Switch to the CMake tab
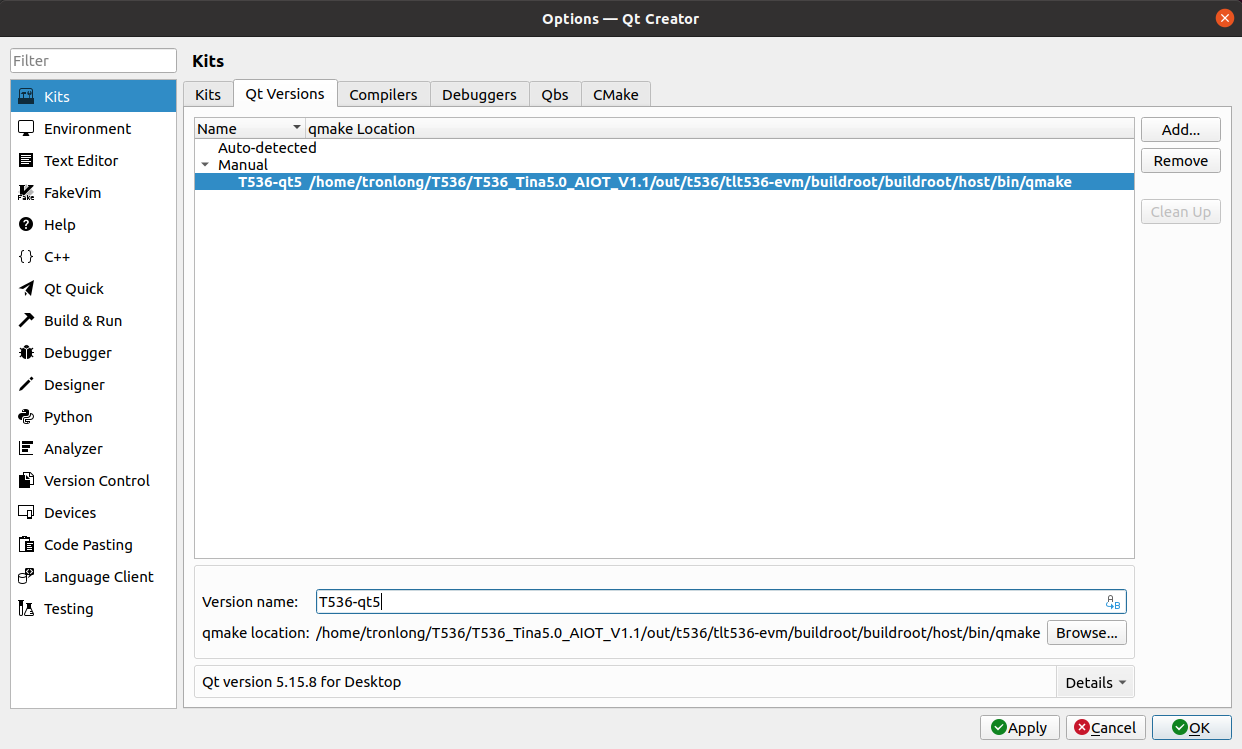1242x749 pixels. pos(616,94)
